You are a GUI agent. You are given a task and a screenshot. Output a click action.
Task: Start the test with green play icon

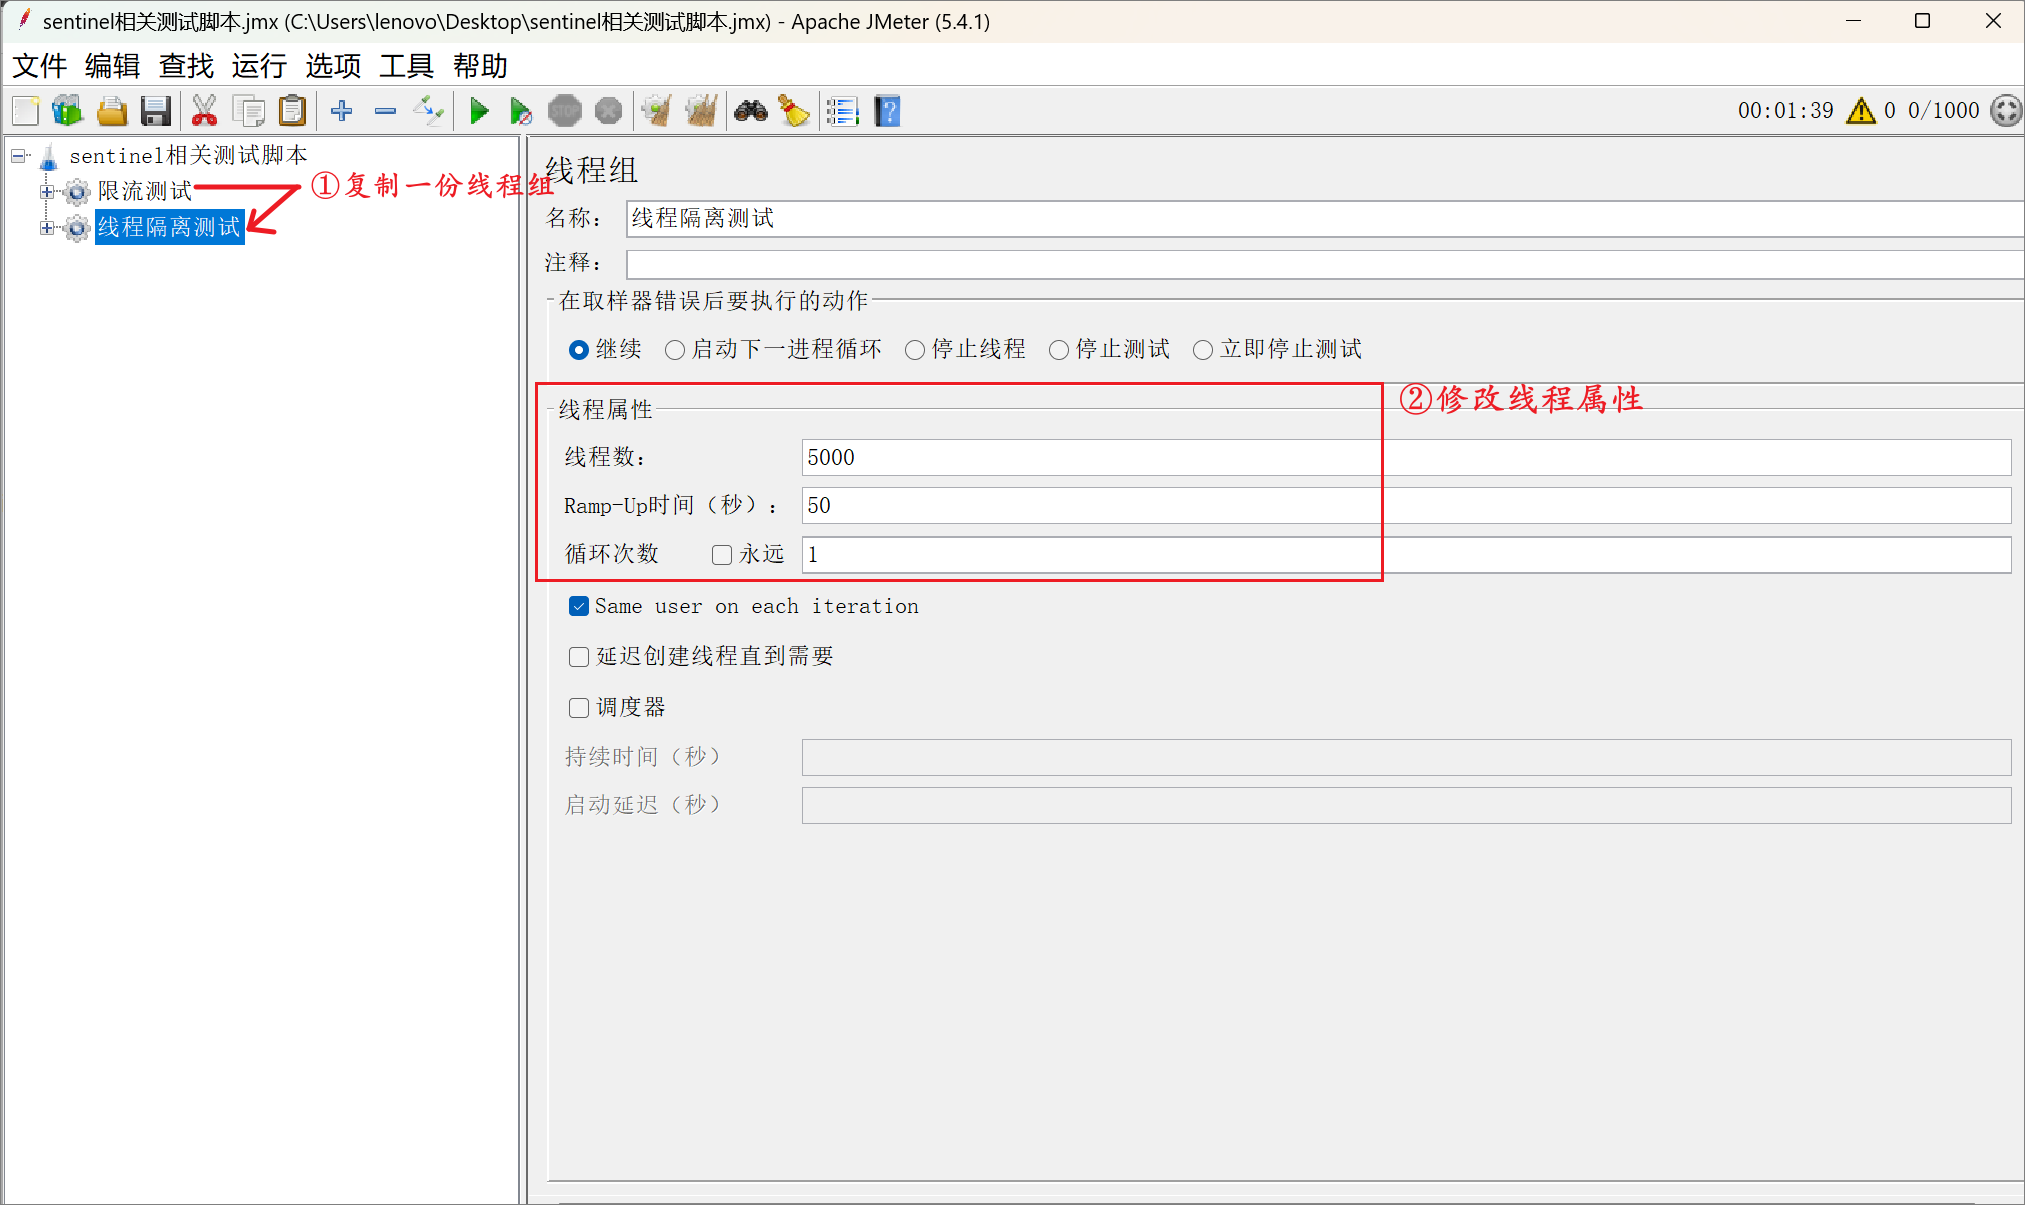pos(479,111)
